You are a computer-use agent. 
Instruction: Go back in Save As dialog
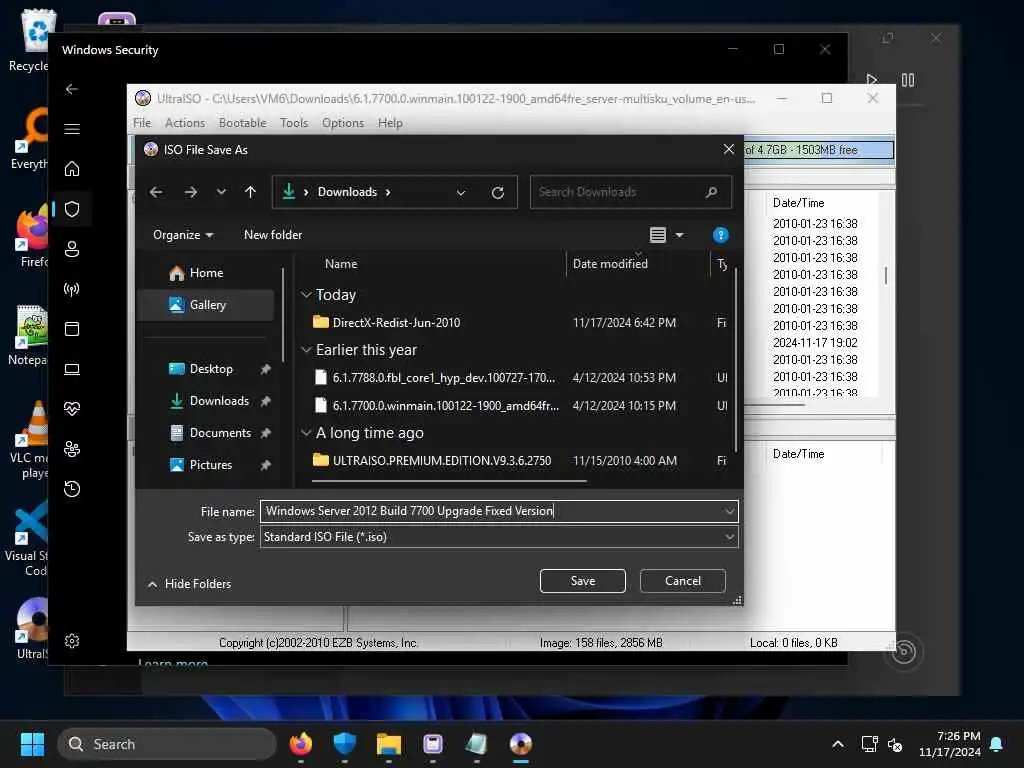tap(156, 192)
